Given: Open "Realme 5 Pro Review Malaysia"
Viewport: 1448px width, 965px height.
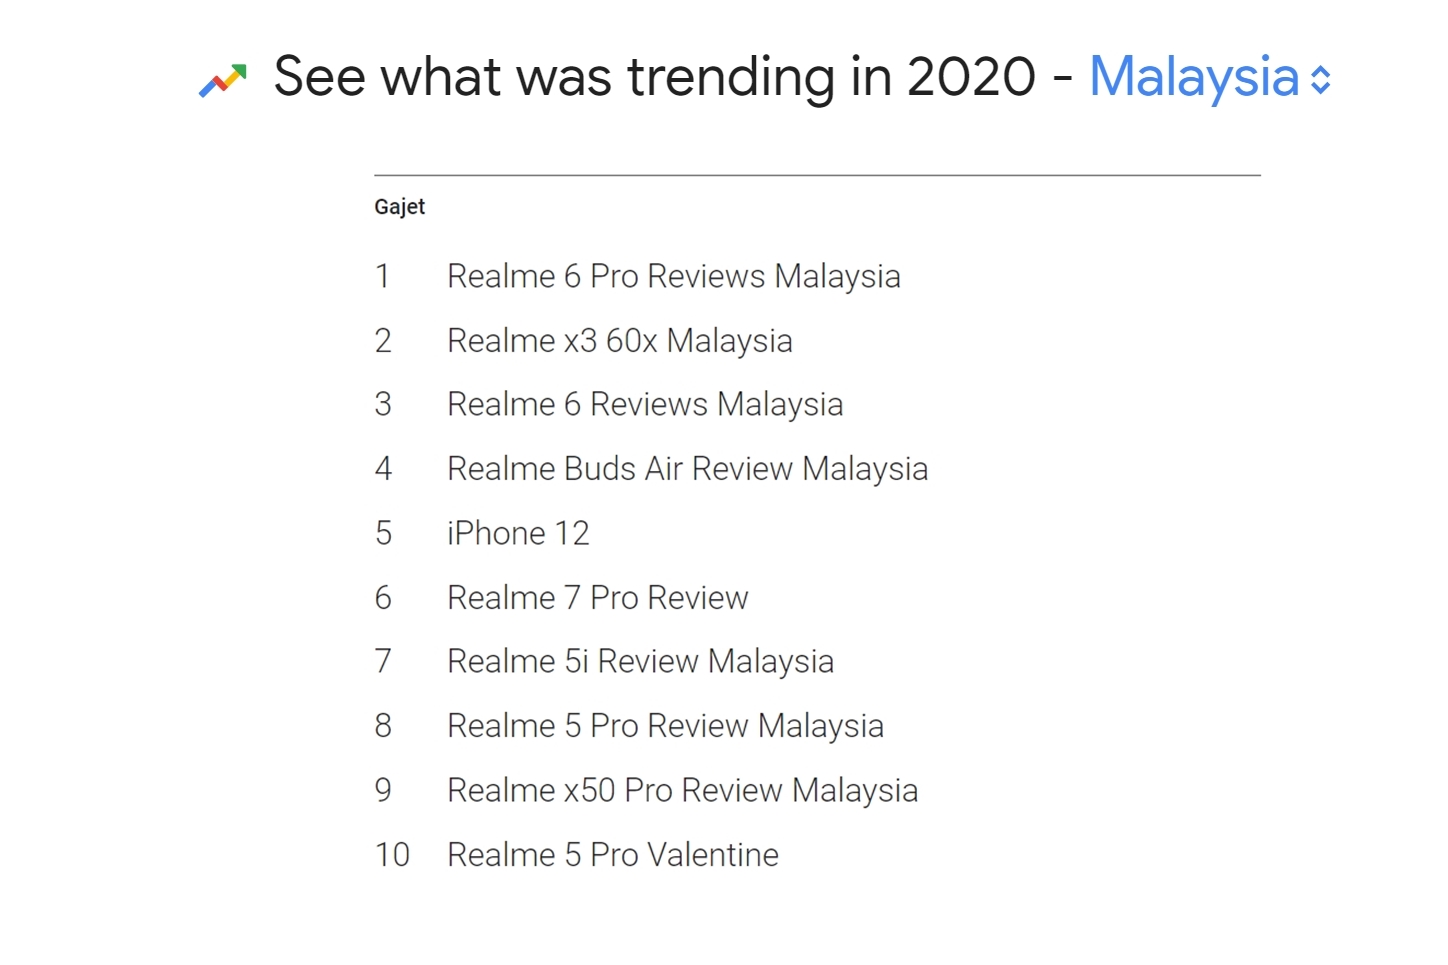Looking at the screenshot, I should pos(665,726).
